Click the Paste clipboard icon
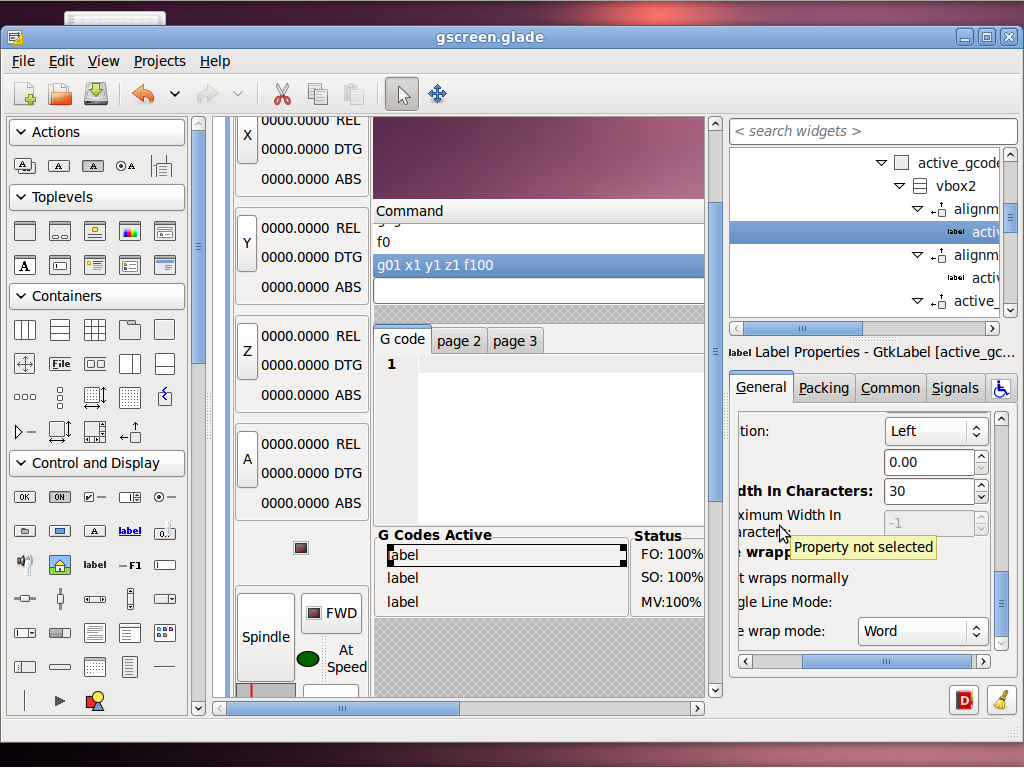Screen dimensions: 1024x768 [353, 94]
